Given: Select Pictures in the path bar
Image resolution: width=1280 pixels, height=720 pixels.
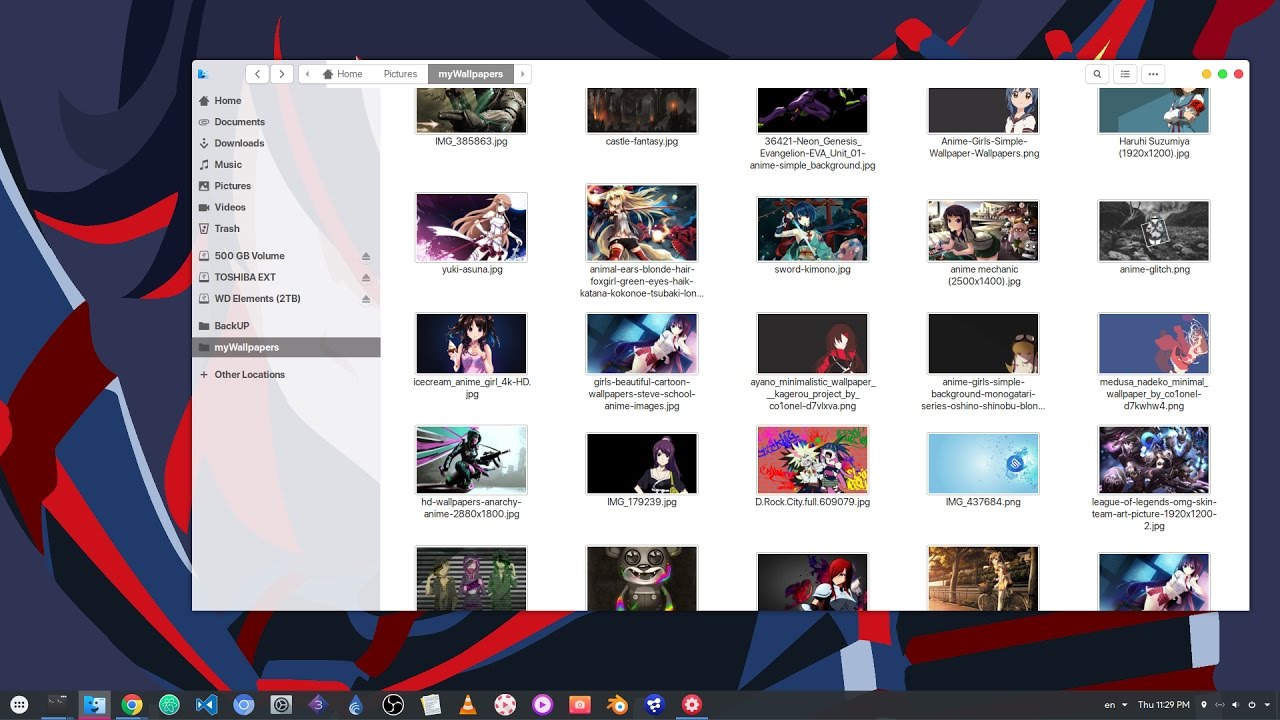Looking at the screenshot, I should [x=400, y=74].
